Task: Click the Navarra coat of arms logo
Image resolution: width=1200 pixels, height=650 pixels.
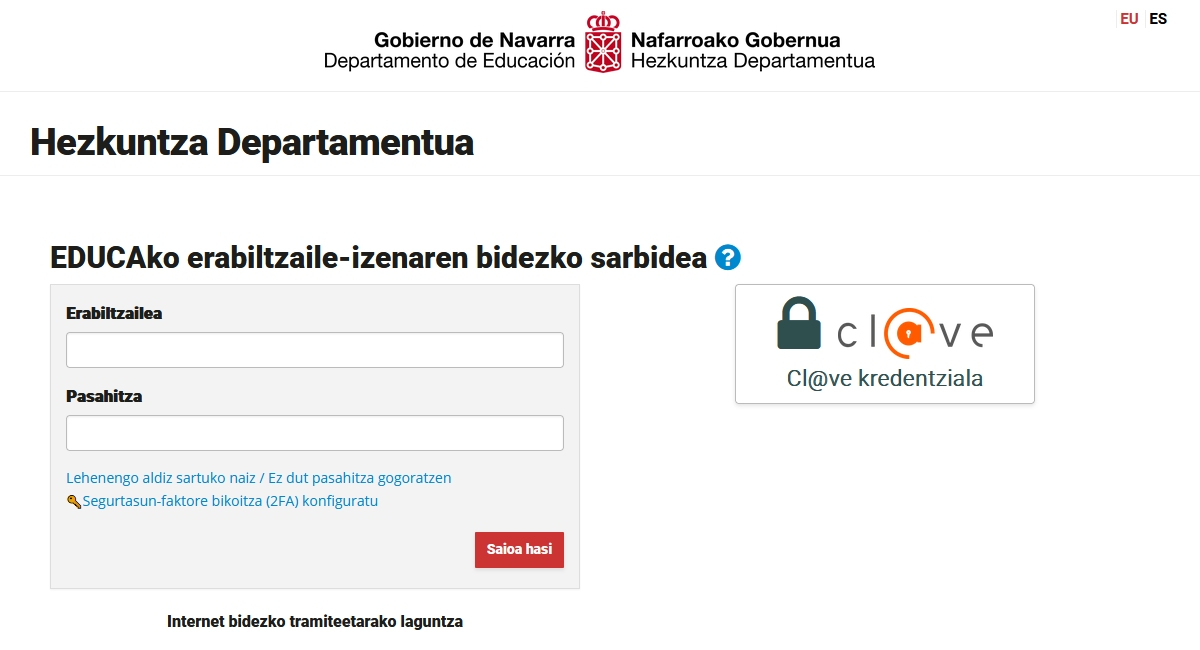Action: tap(602, 42)
